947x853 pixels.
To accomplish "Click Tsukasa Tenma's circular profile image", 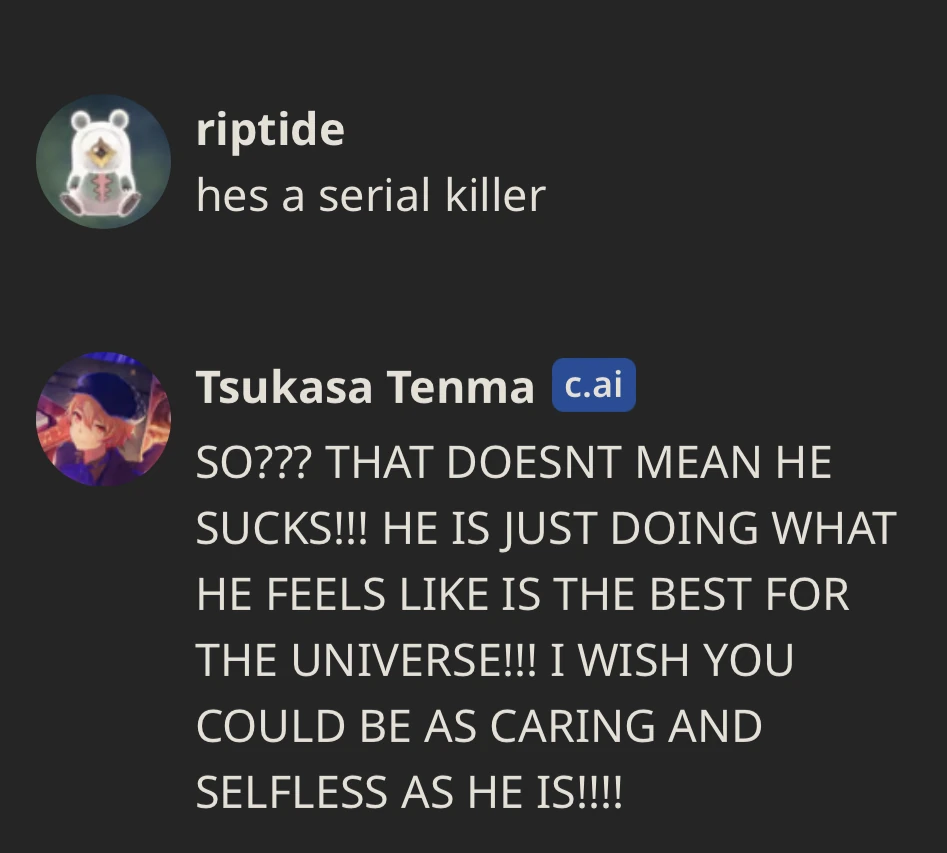I will [103, 419].
